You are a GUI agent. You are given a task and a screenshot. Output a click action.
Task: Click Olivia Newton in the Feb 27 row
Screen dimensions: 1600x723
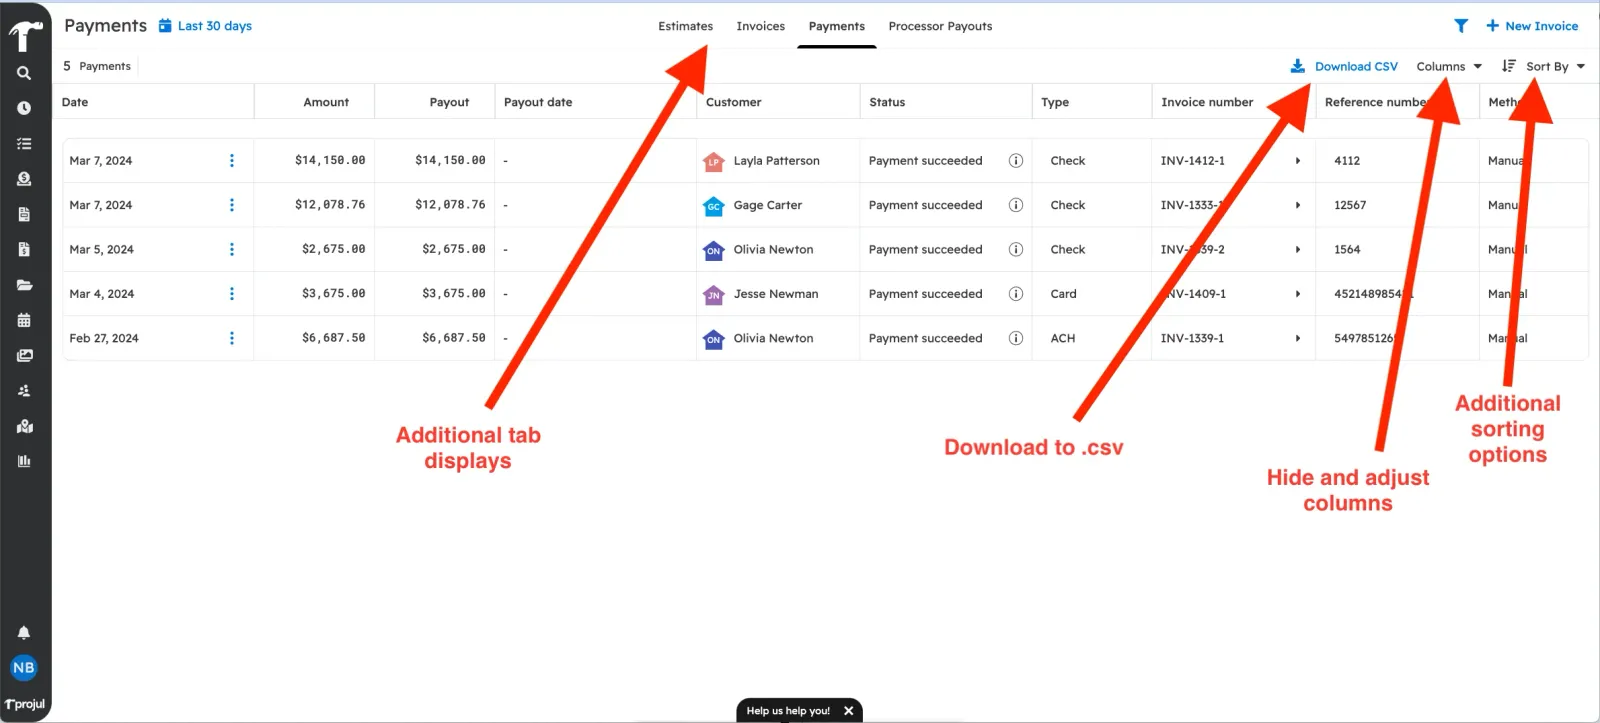click(x=774, y=338)
